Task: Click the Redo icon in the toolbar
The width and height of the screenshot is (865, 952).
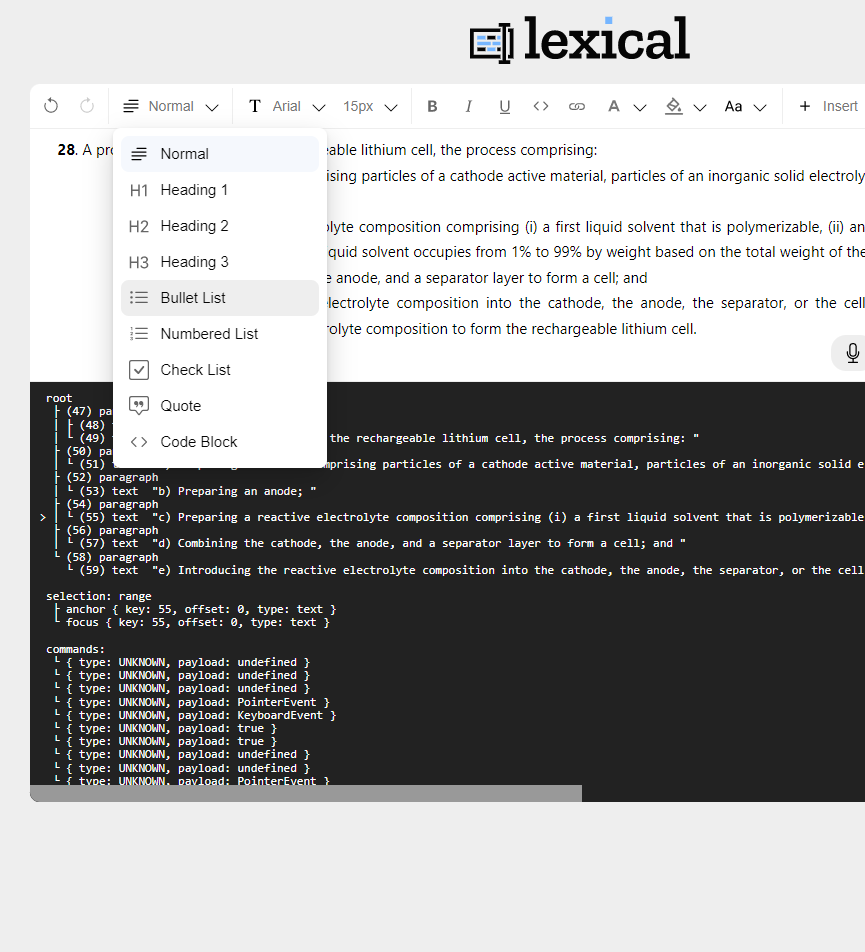Action: pyautogui.click(x=87, y=106)
